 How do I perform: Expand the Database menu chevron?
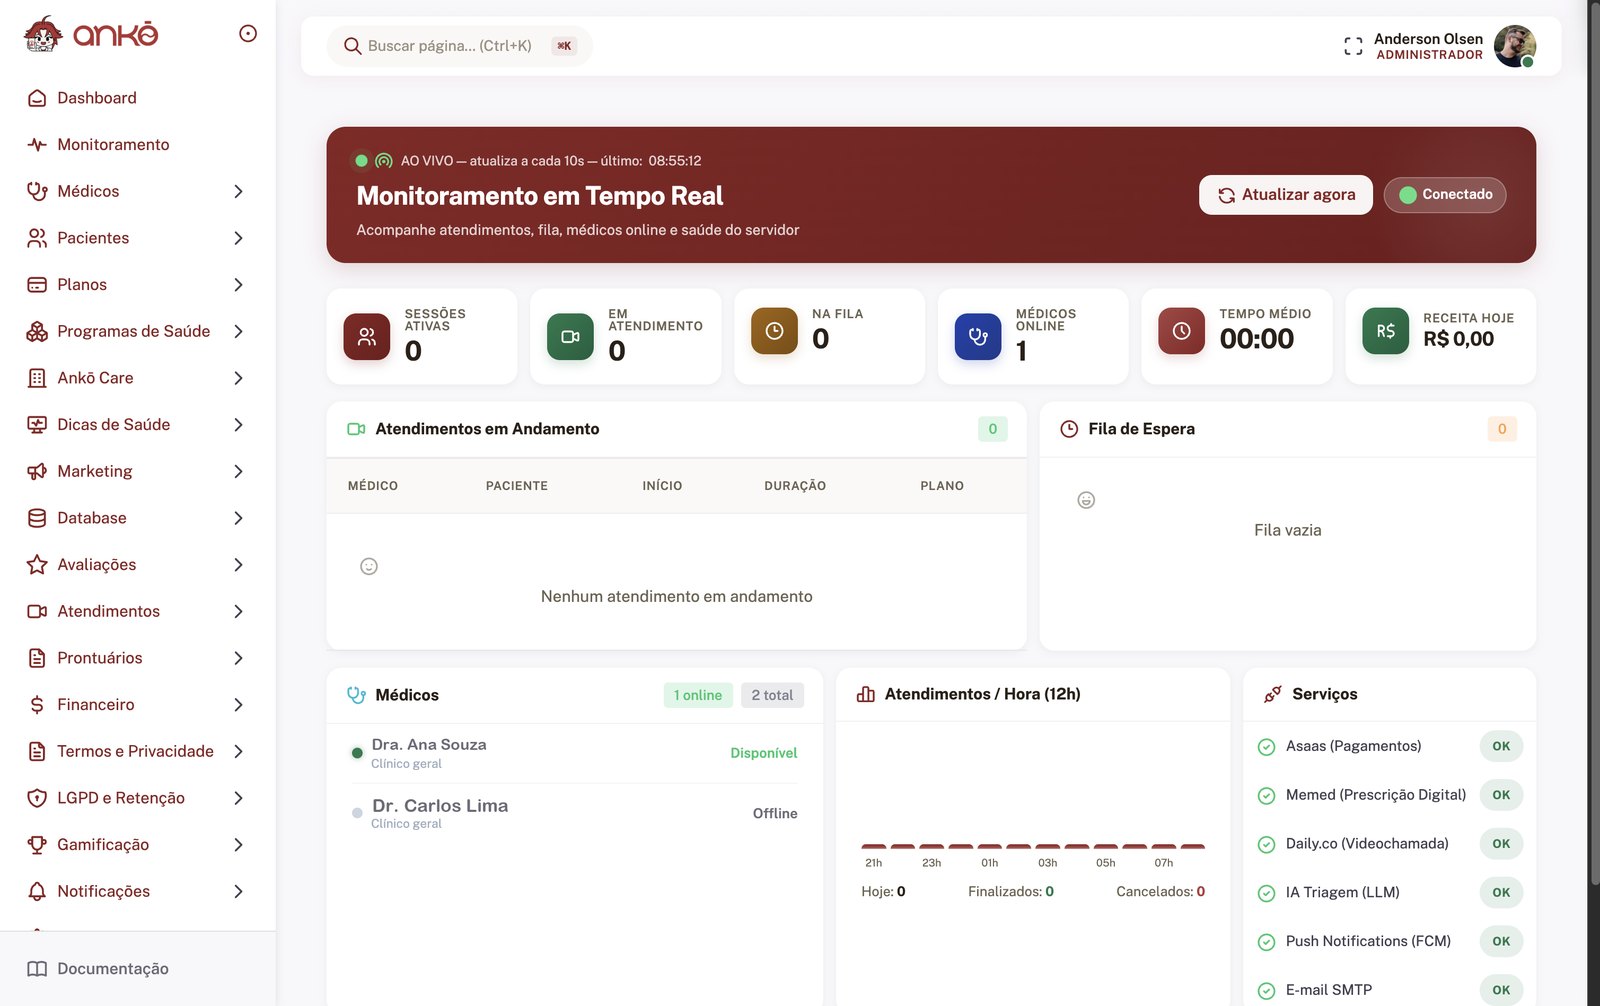point(238,518)
